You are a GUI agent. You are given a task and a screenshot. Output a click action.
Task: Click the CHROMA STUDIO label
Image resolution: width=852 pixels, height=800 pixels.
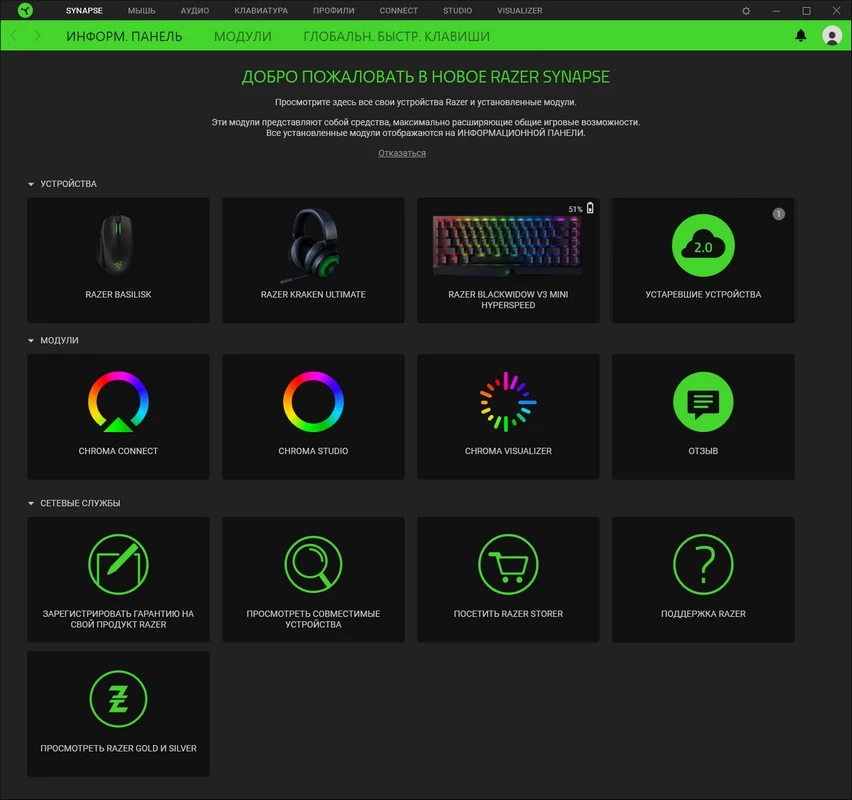(x=313, y=451)
